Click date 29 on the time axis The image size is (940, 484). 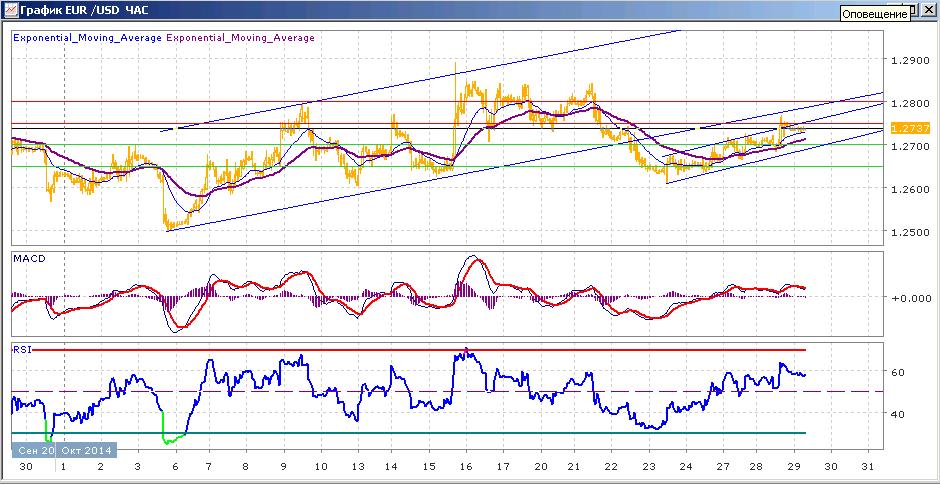(x=794, y=466)
